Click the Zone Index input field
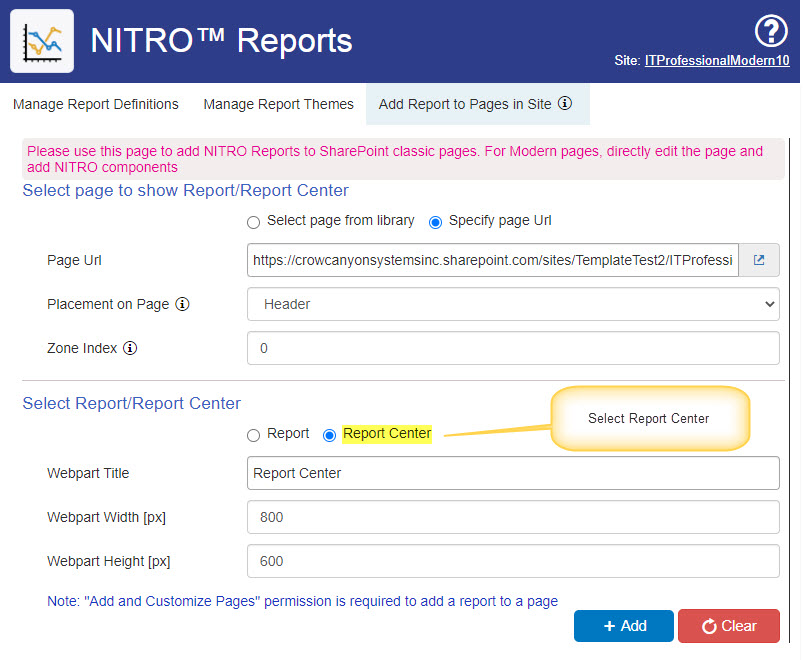The width and height of the screenshot is (803, 660). point(513,348)
